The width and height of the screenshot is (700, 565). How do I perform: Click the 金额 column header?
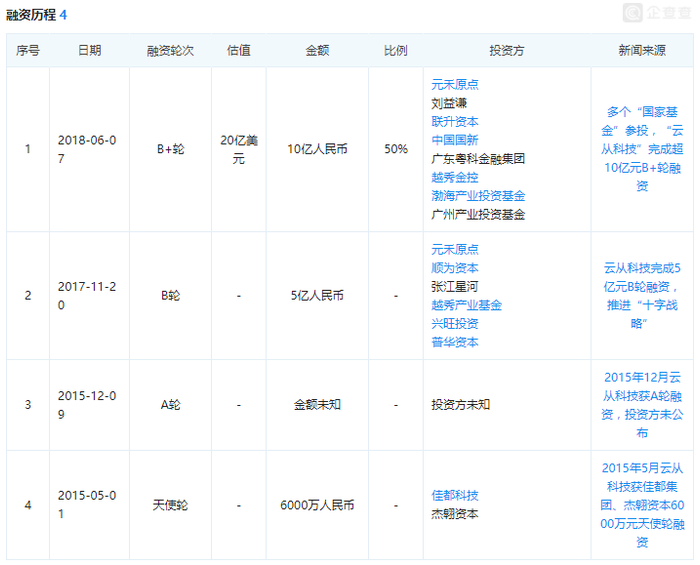click(x=317, y=50)
